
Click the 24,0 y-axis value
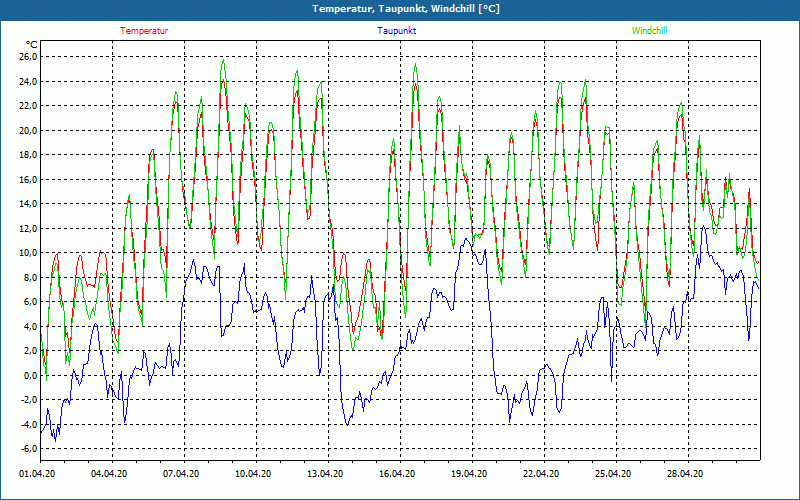pos(28,81)
